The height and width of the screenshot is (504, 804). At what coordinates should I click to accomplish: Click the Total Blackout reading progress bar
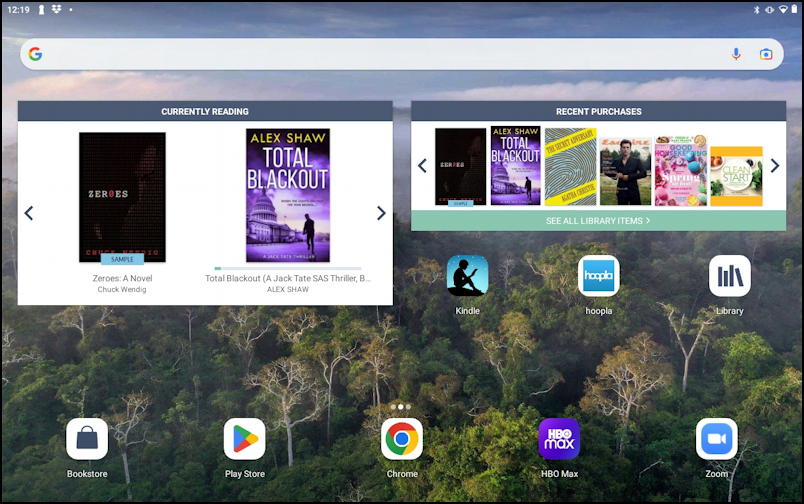[288, 268]
